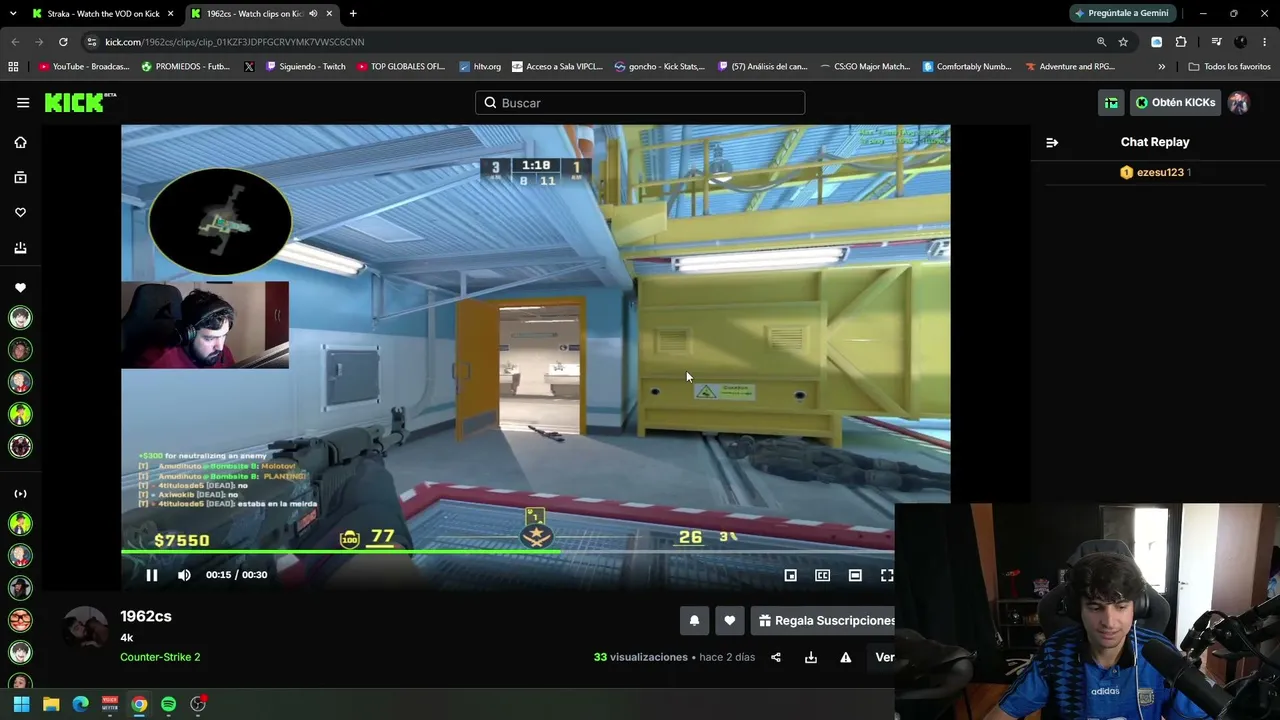The image size is (1280, 720).
Task: Toggle closed captions on the player
Action: tap(822, 575)
